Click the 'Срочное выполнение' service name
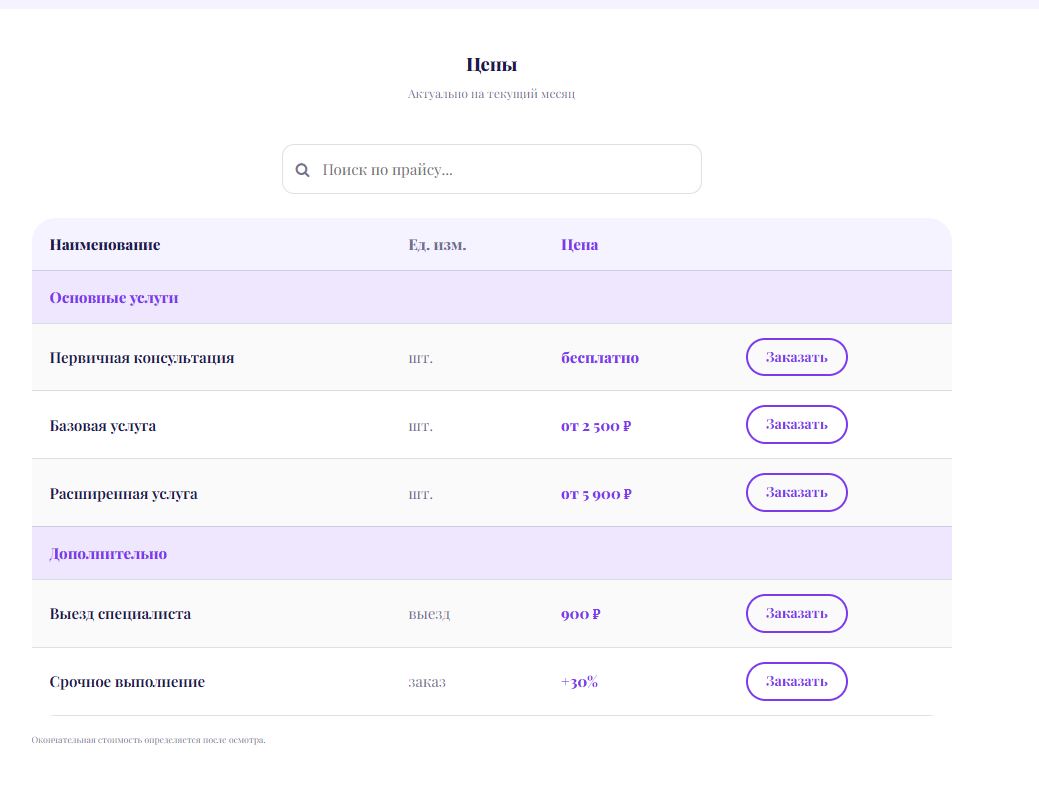 (127, 682)
